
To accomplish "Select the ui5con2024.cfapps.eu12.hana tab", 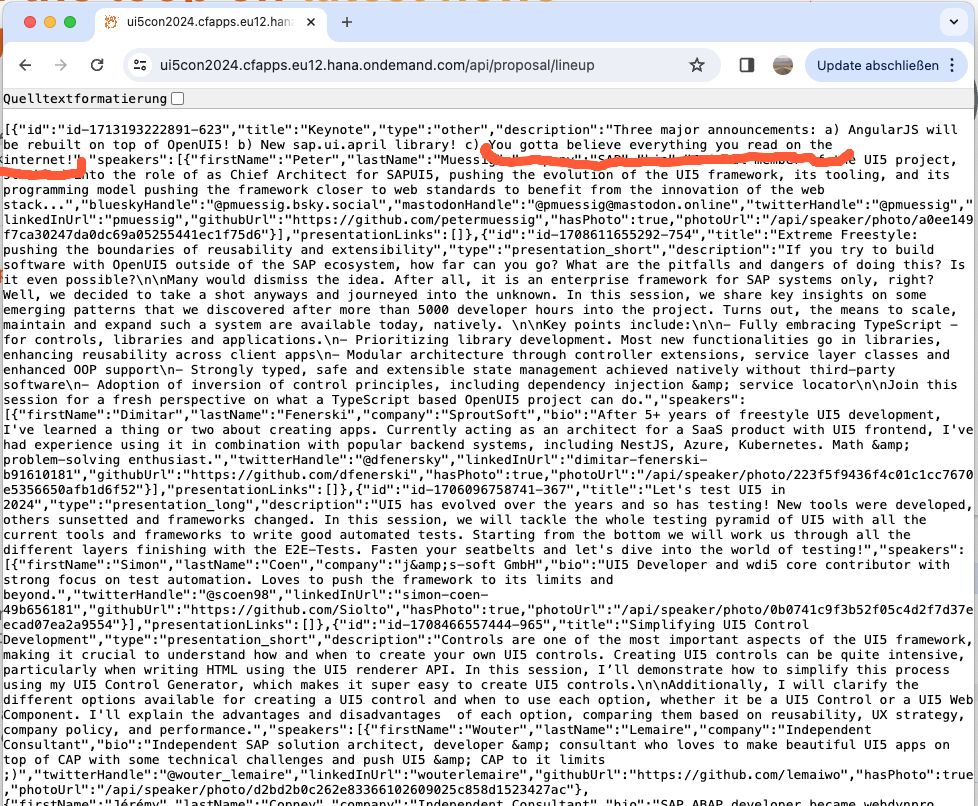I will coord(210,22).
